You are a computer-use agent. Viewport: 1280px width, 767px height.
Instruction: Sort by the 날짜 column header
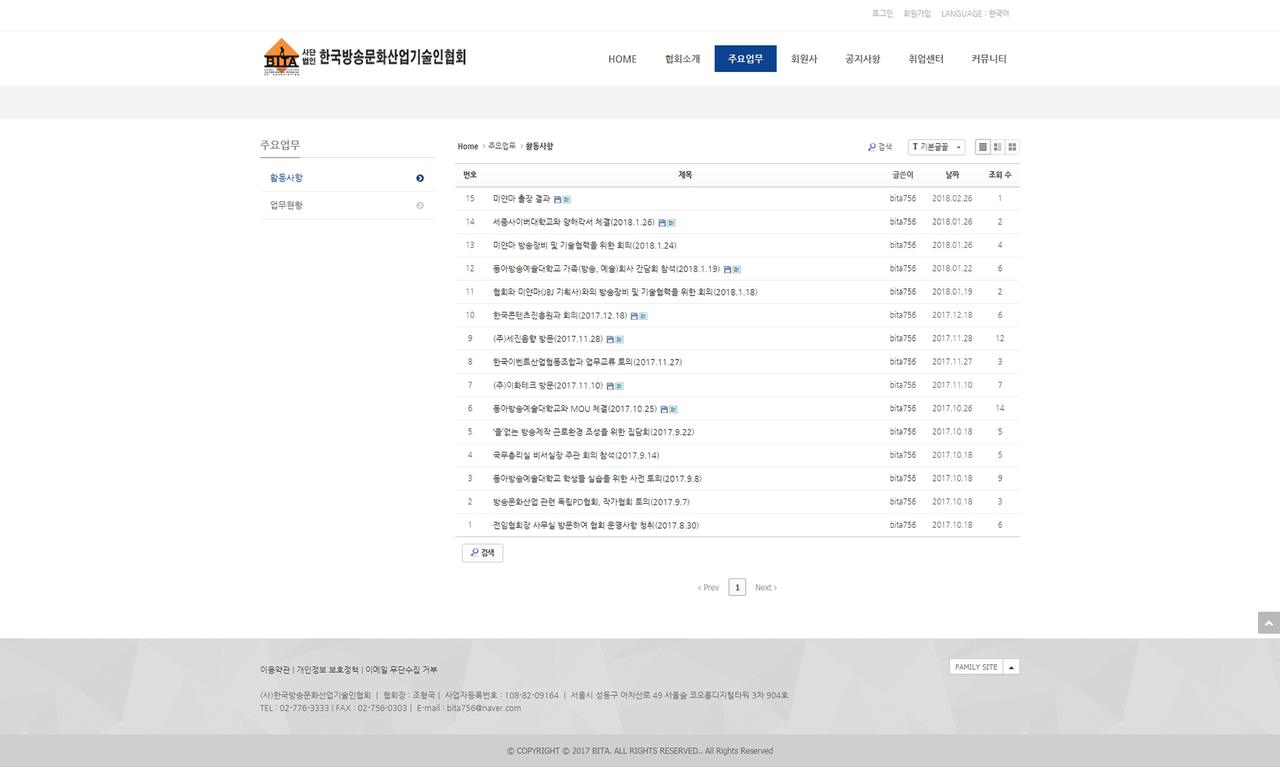click(x=952, y=175)
